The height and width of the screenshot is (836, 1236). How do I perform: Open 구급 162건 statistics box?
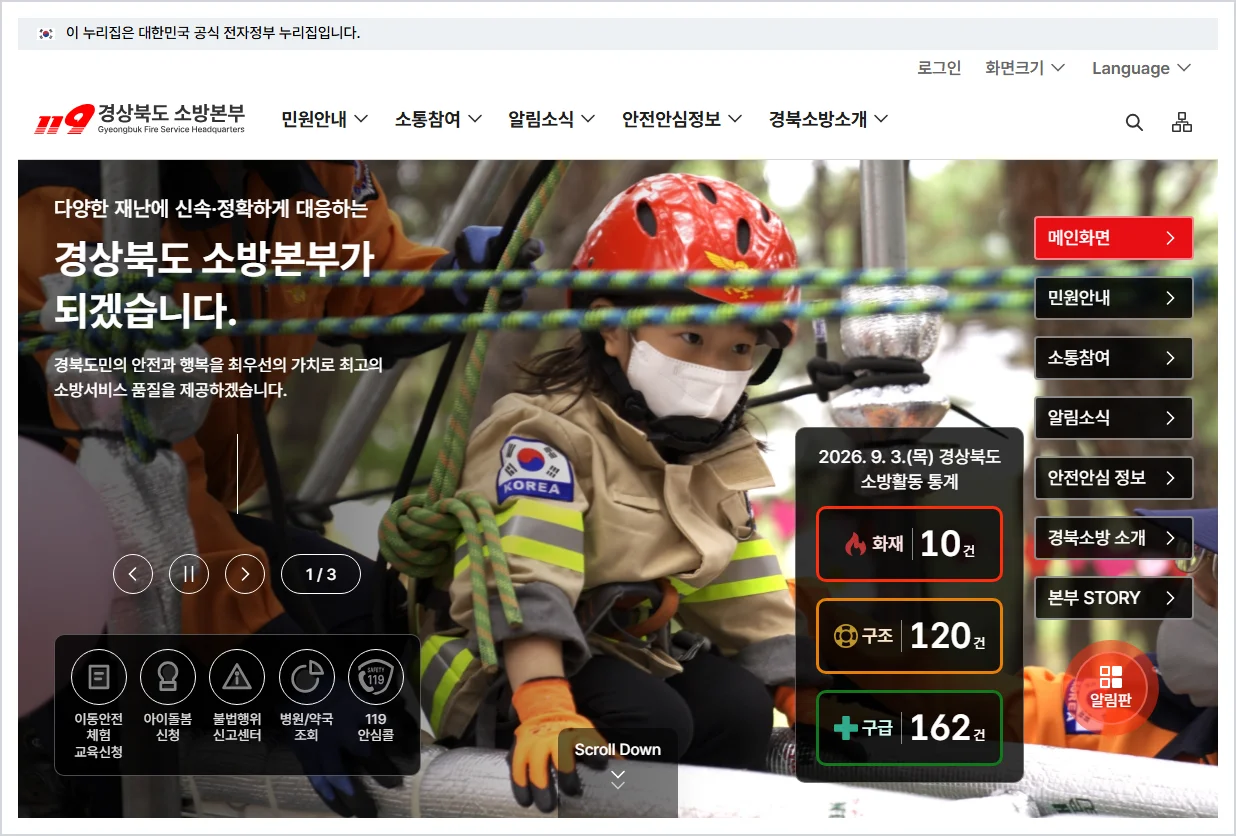click(x=909, y=728)
